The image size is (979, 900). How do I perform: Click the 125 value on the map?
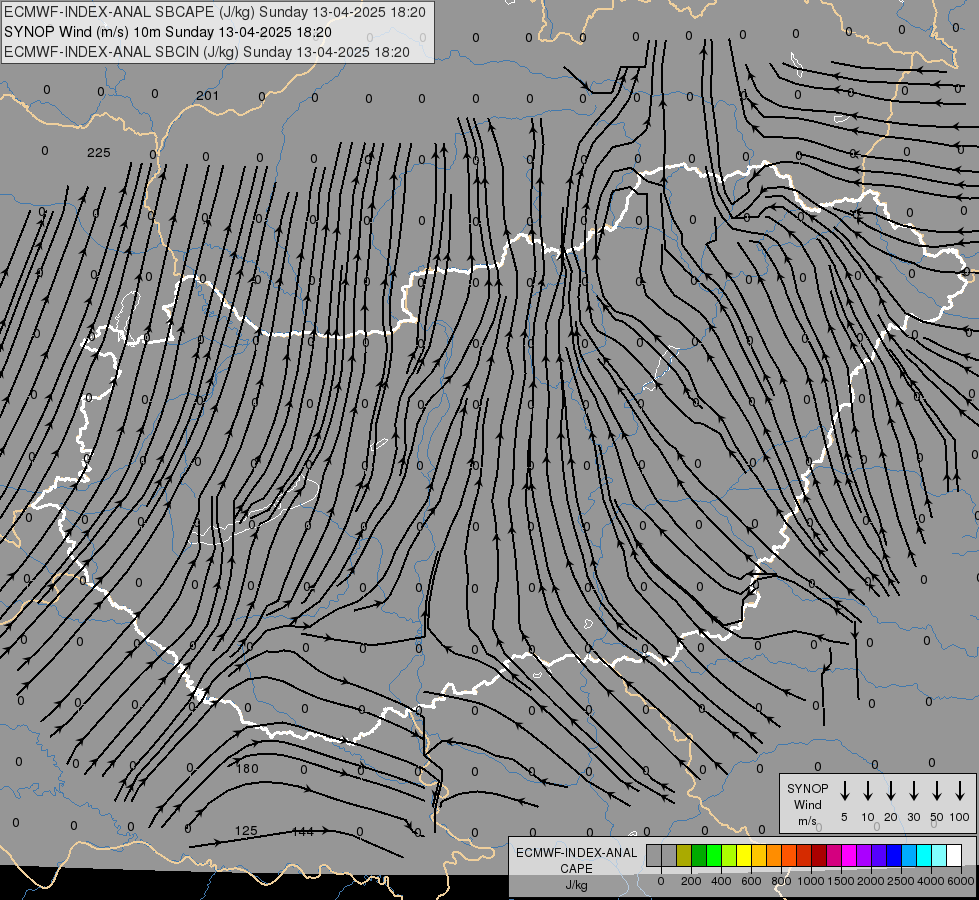(246, 831)
